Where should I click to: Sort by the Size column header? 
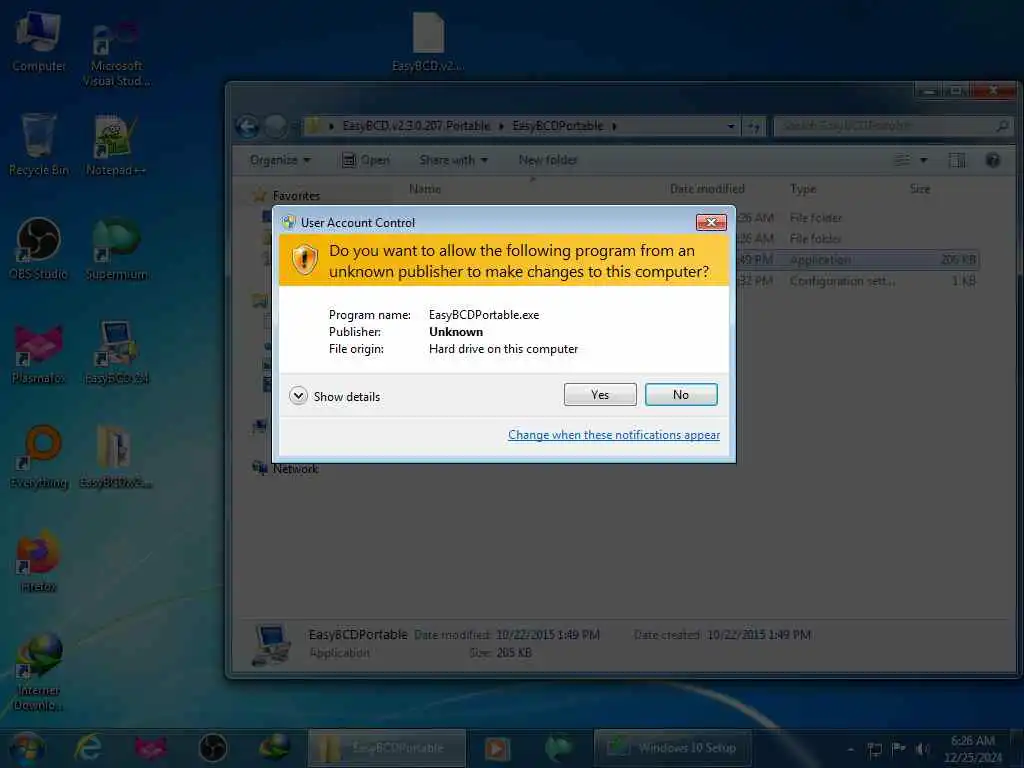920,189
